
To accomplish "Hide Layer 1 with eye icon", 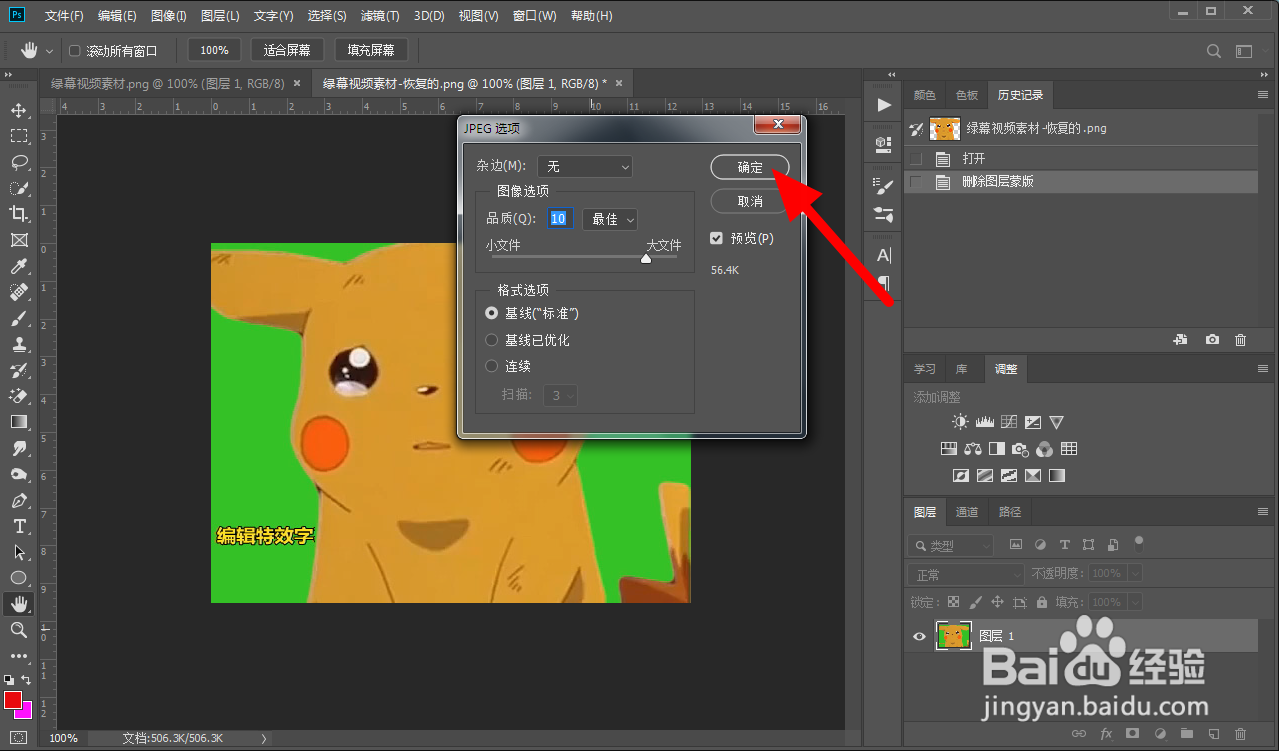I will [x=919, y=636].
